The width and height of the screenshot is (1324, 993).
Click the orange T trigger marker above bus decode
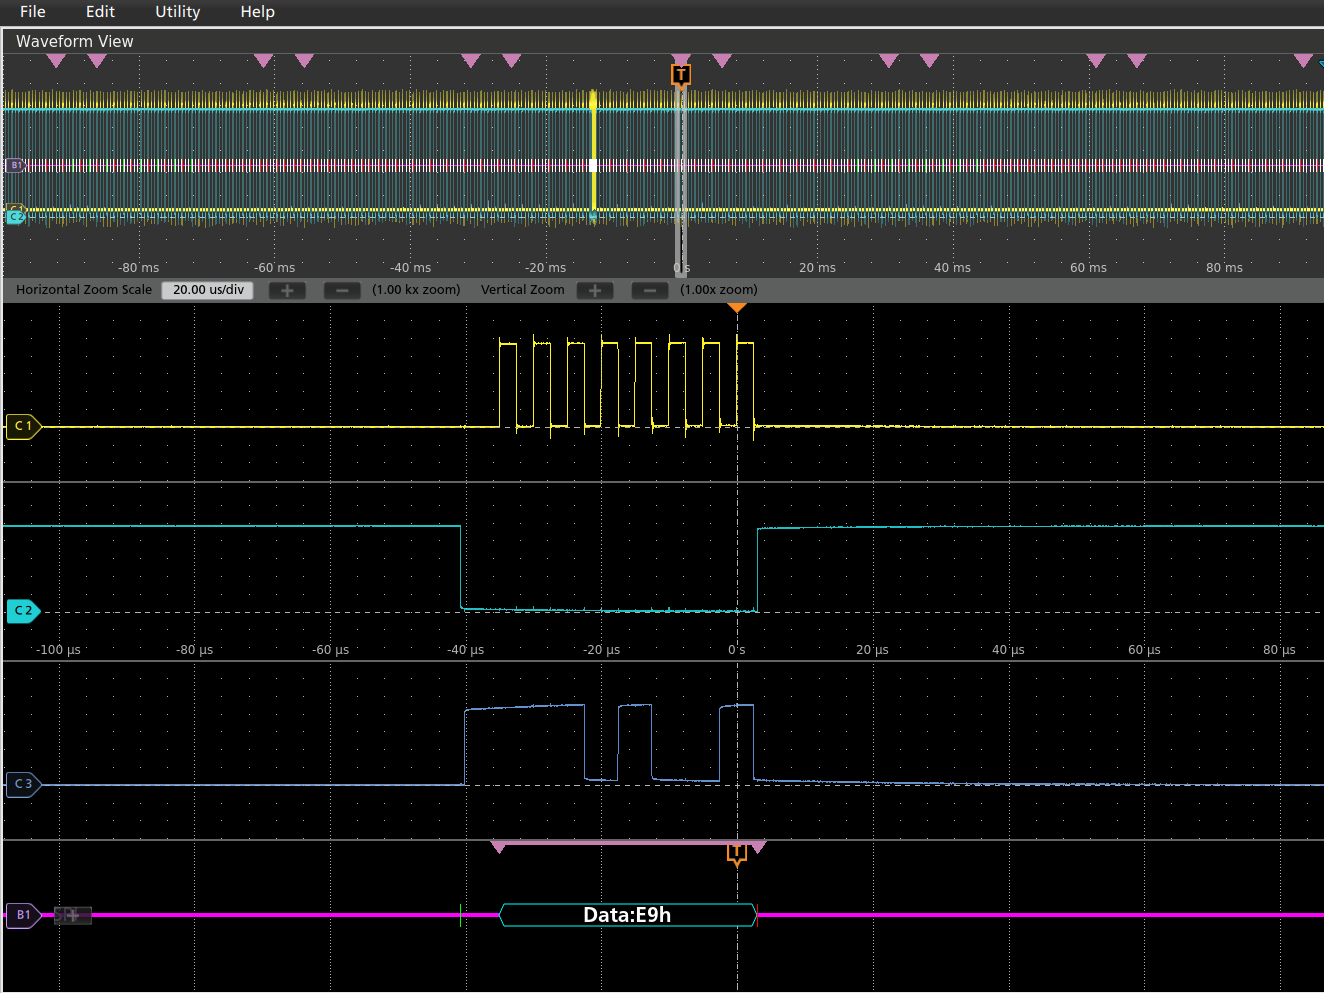[737, 853]
